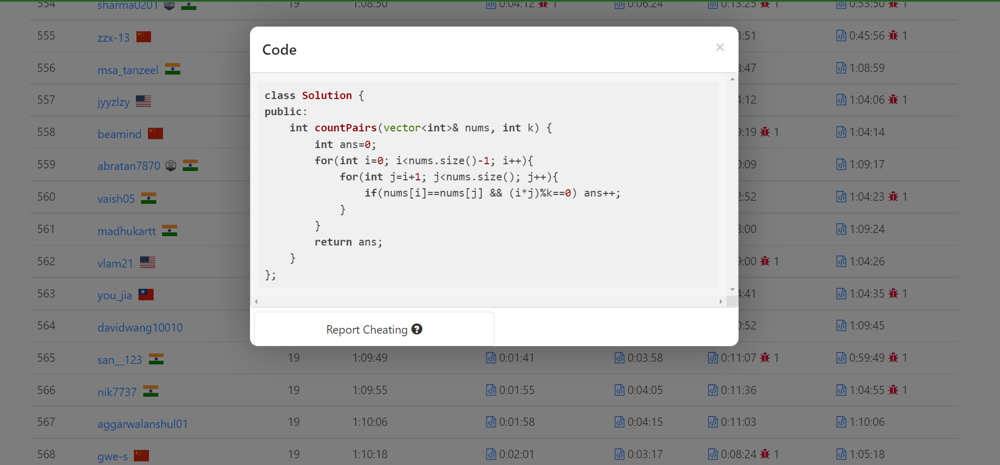Open user profile zzx-13

(114, 37)
